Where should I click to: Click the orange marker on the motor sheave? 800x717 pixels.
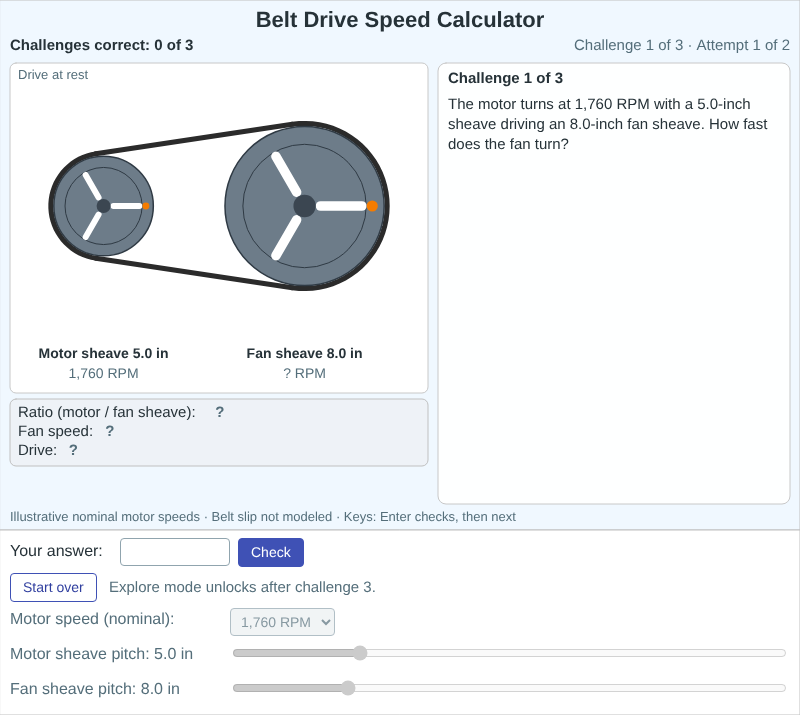pos(146,206)
